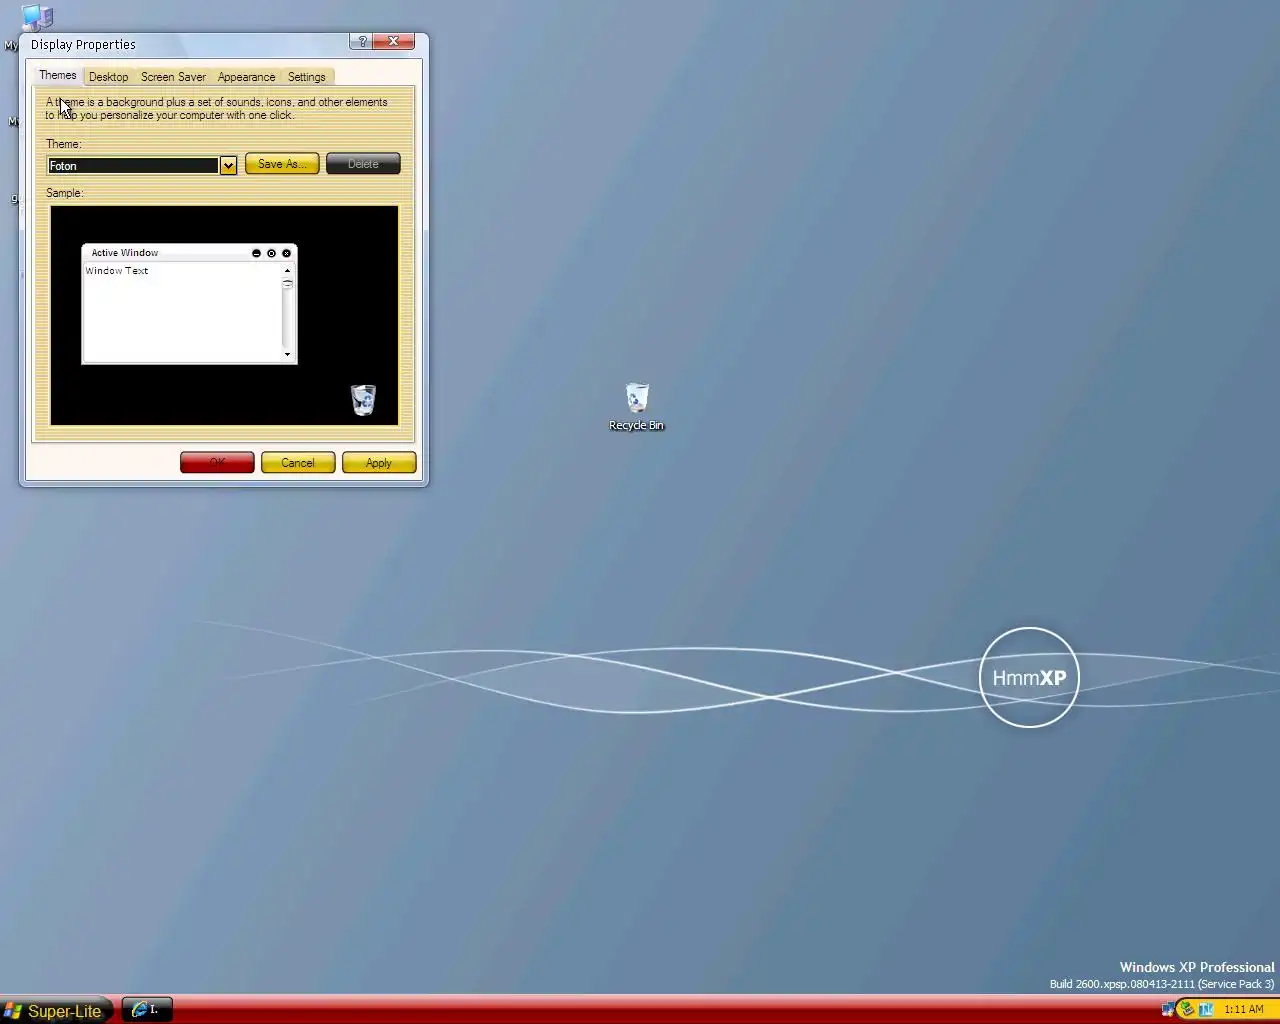Switch to the Themes tab
Image resolution: width=1280 pixels, height=1024 pixels.
[x=58, y=75]
